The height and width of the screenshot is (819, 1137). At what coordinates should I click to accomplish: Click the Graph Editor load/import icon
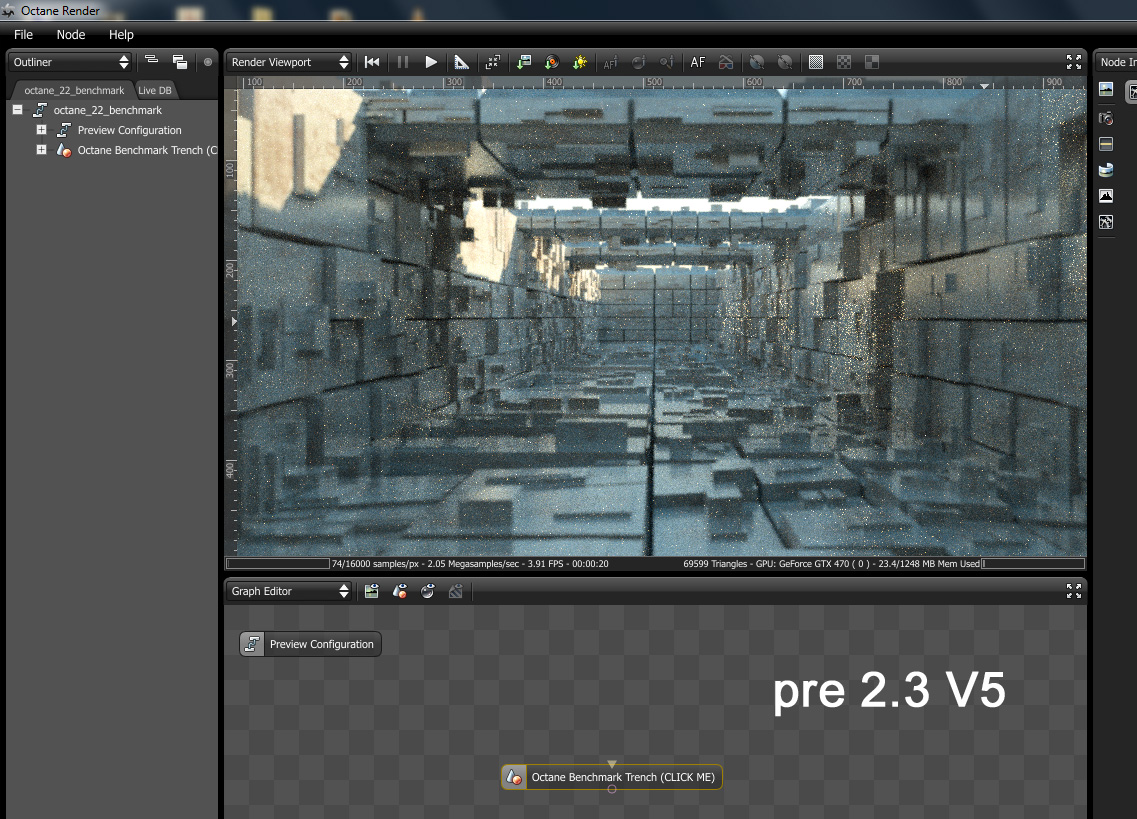pos(371,591)
